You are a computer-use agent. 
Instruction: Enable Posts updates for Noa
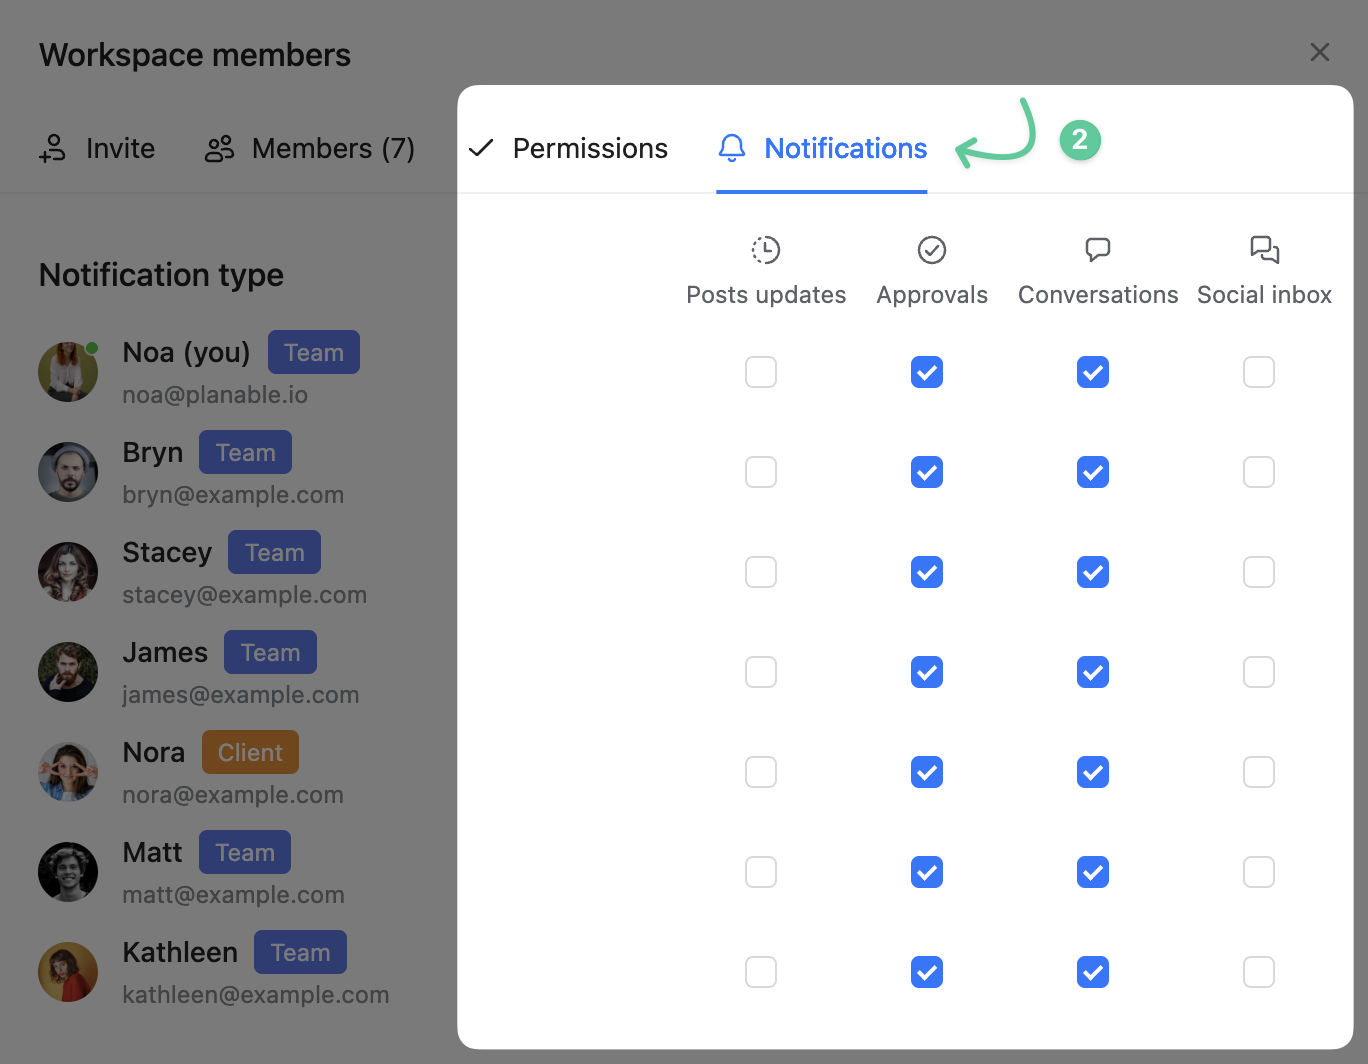point(761,372)
